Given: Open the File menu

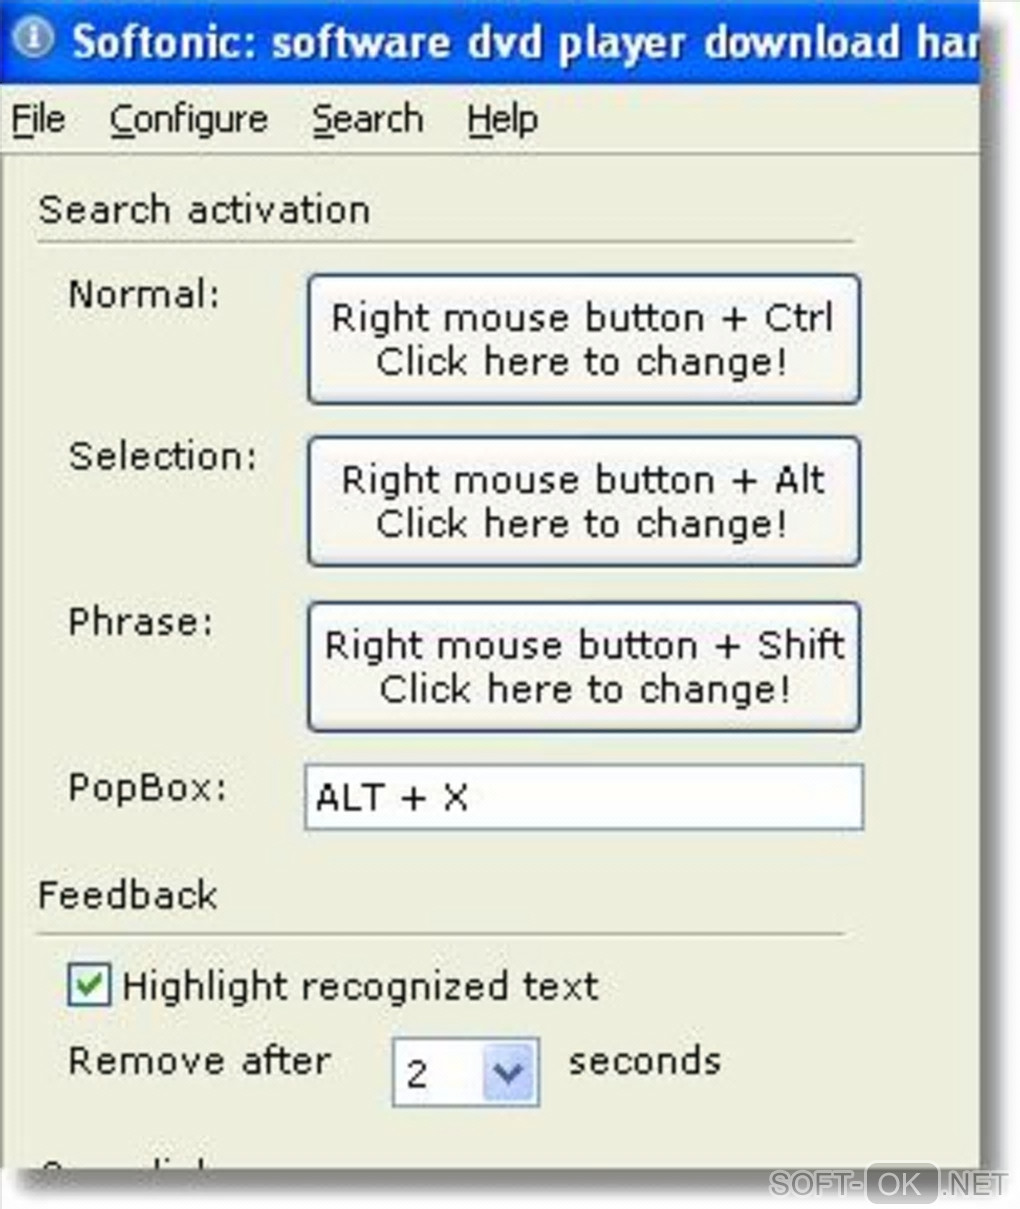Looking at the screenshot, I should [38, 120].
